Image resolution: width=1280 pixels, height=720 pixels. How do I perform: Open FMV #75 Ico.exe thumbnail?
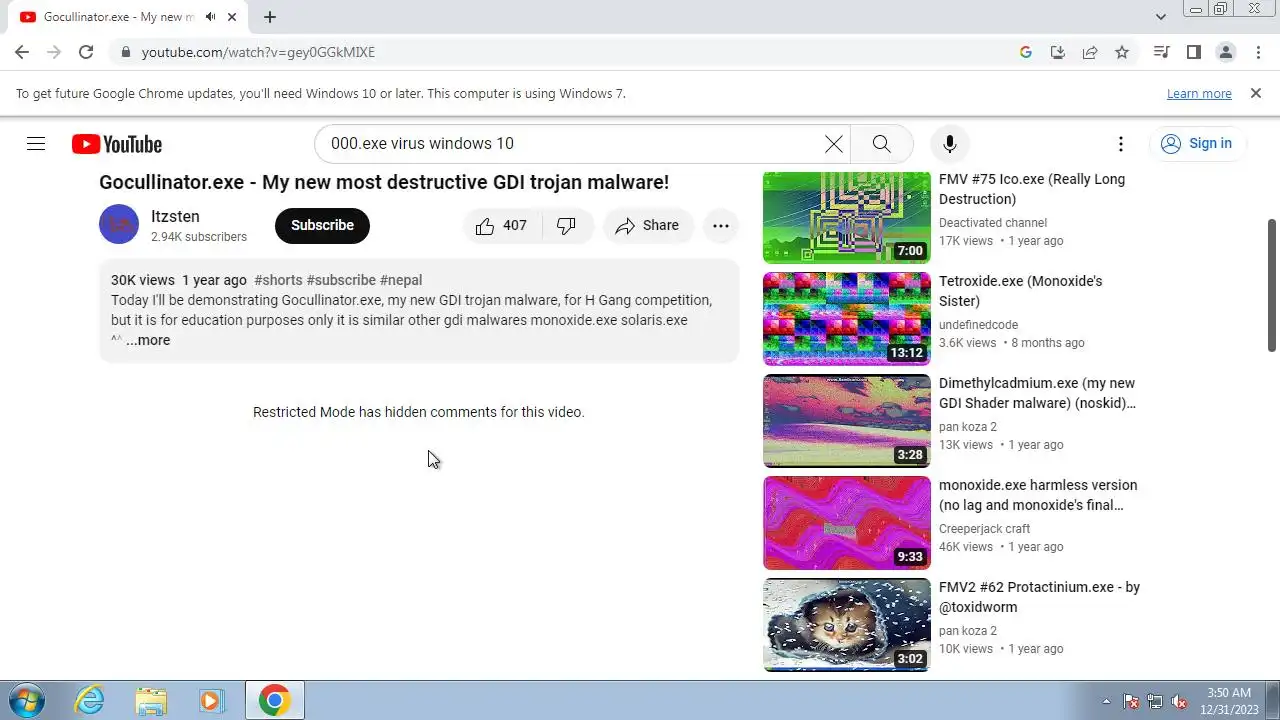click(x=846, y=217)
